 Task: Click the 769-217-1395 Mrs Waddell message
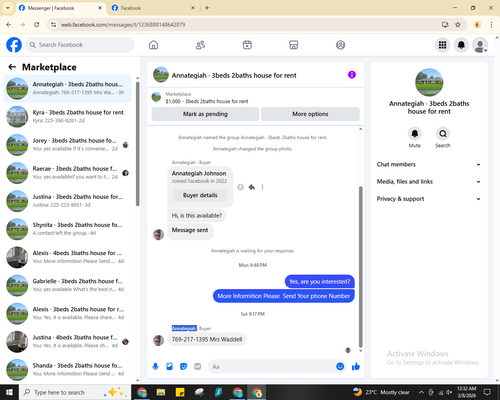pyautogui.click(x=207, y=340)
